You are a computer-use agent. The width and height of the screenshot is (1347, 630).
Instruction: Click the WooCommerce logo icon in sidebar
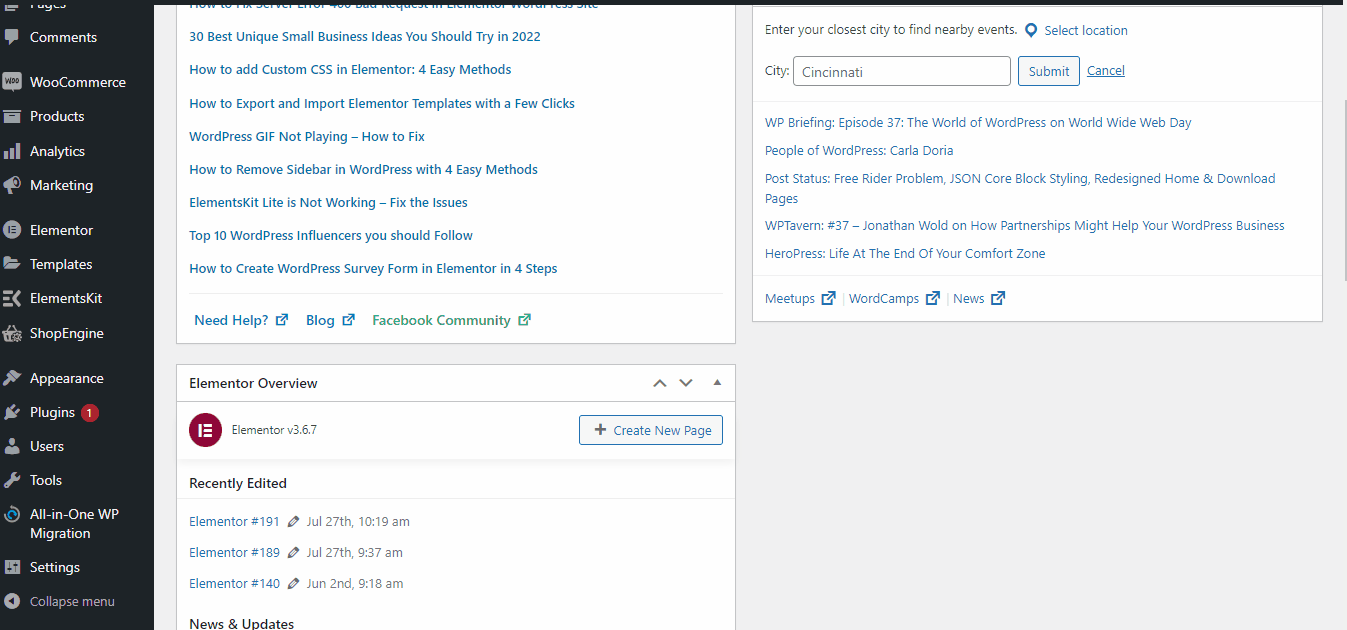pyautogui.click(x=12, y=82)
